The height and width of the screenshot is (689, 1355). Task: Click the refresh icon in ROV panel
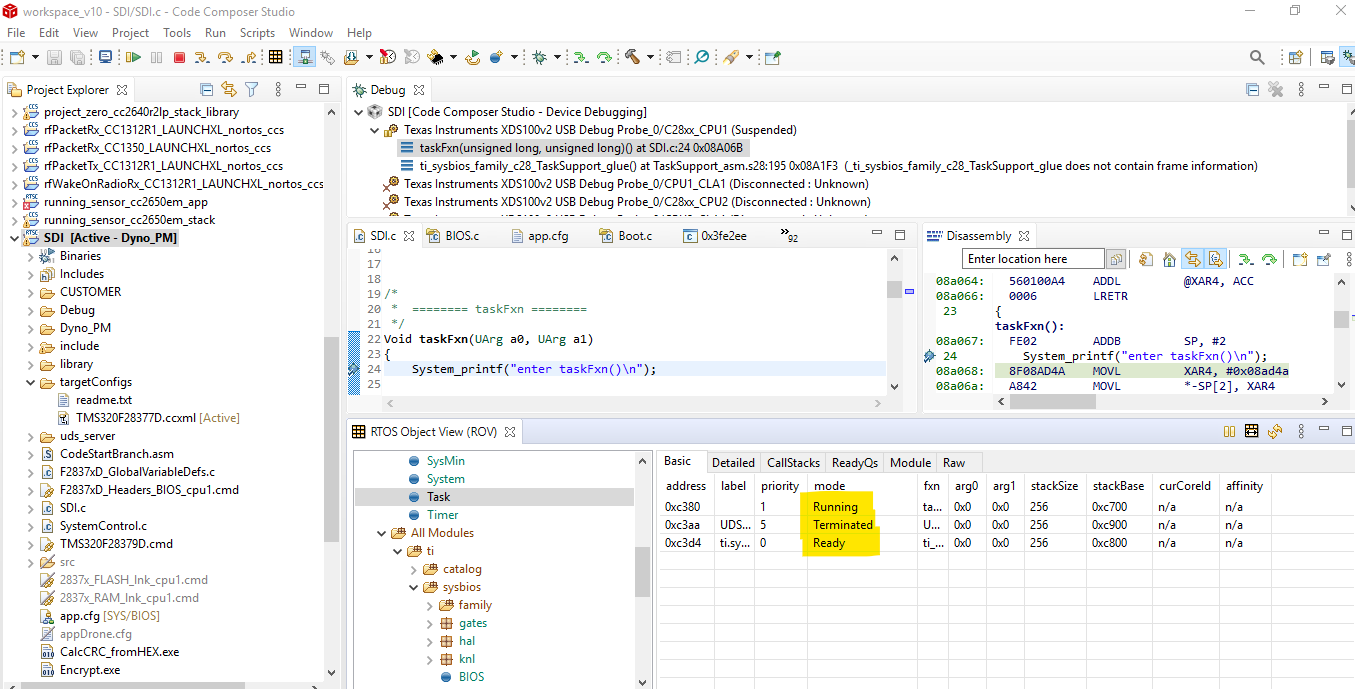(1274, 432)
